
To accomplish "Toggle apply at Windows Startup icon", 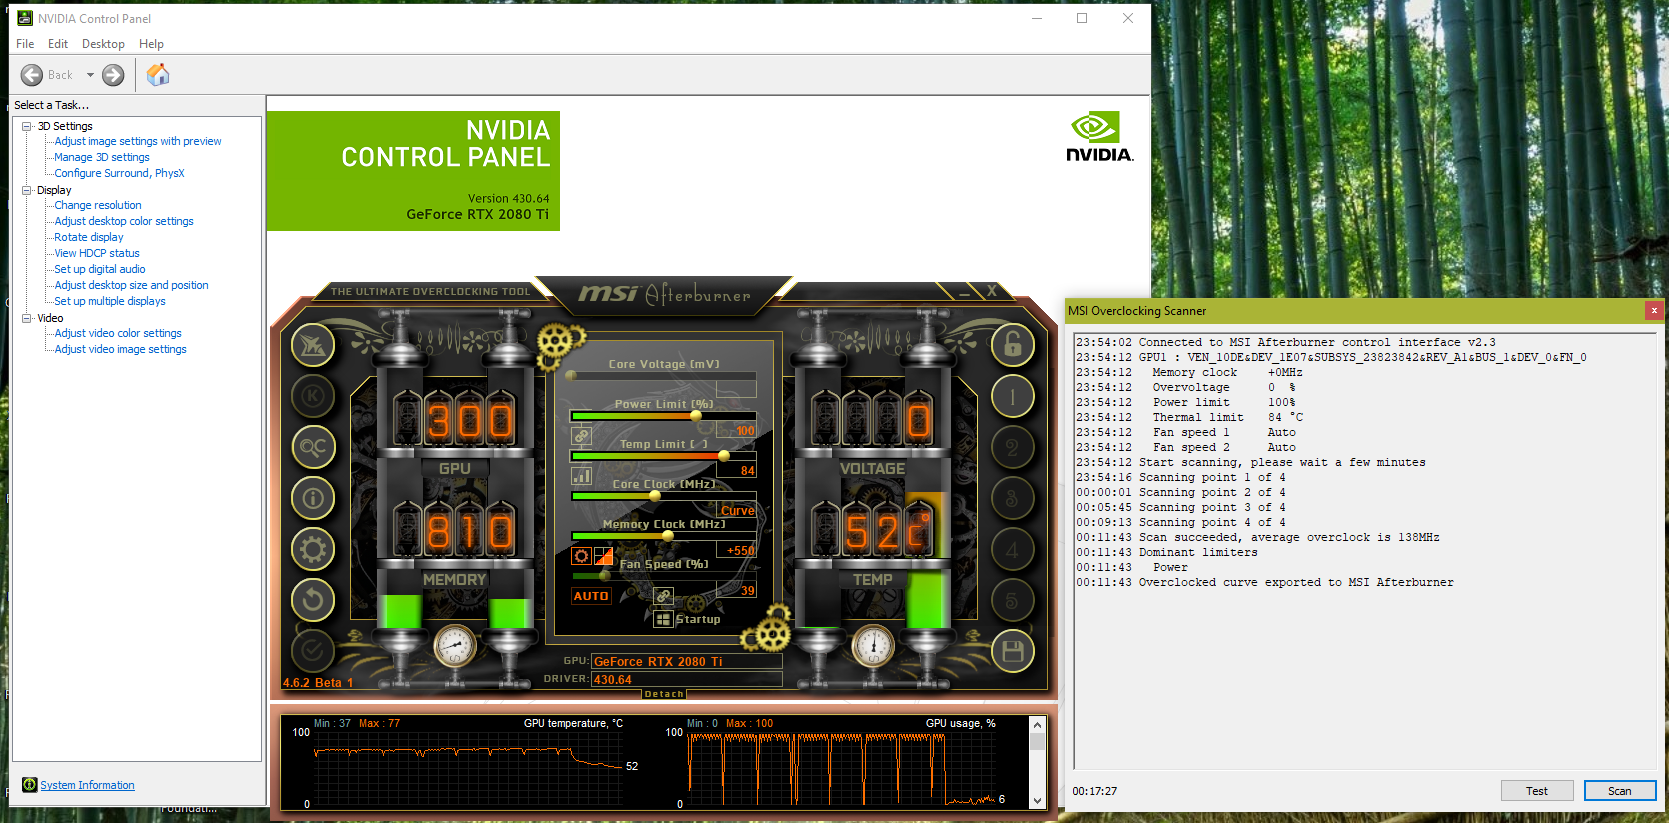I will 663,619.
